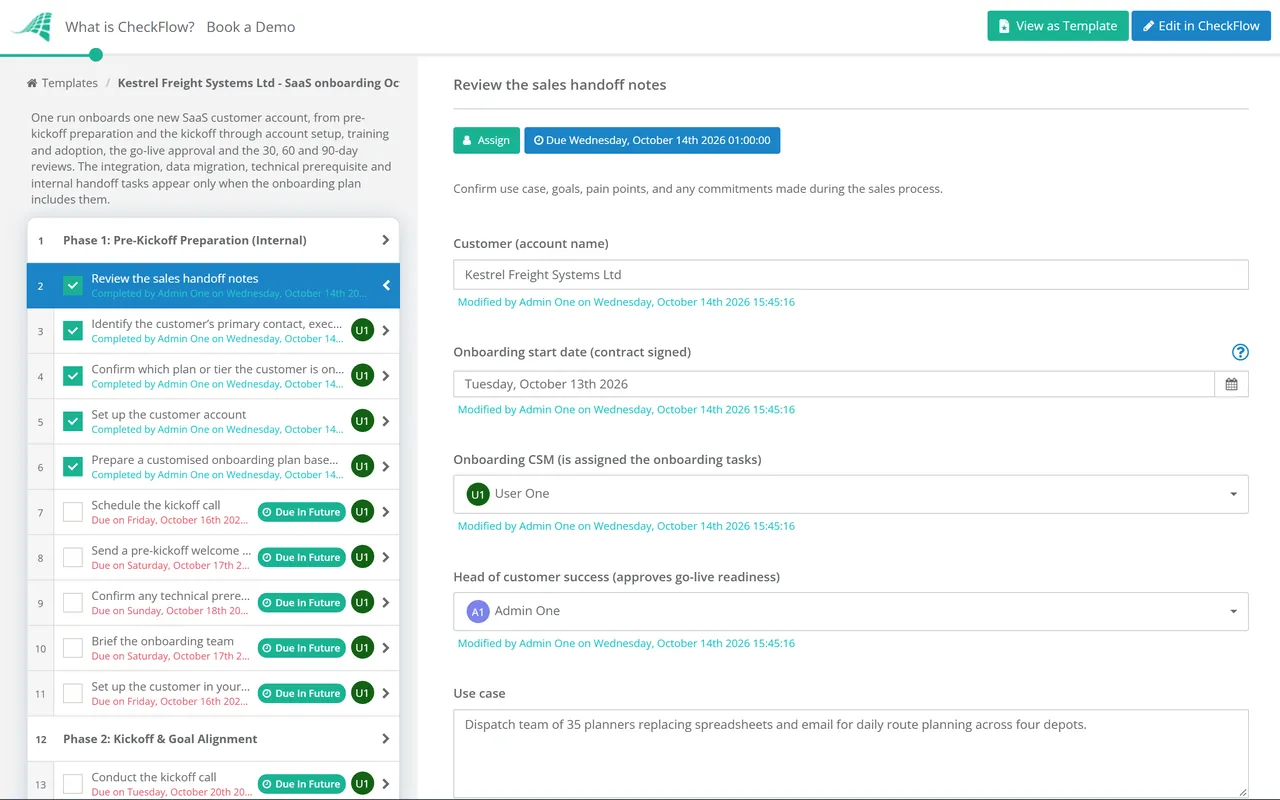Click U1 avatar on Schedule the kickoff call
Image resolution: width=1280 pixels, height=800 pixels.
(x=362, y=512)
